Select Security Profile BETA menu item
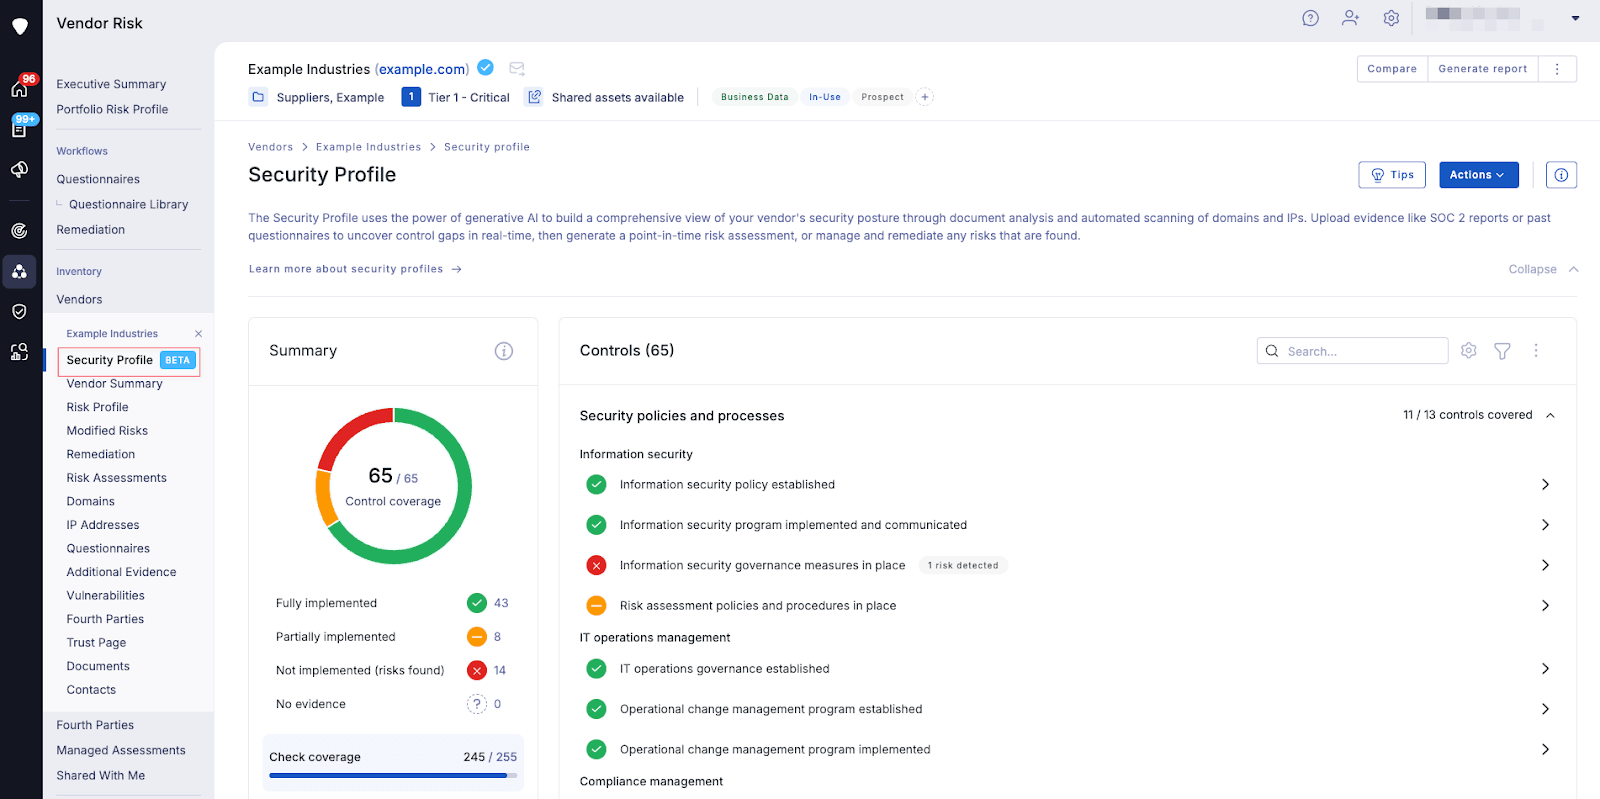1600x799 pixels. click(129, 360)
